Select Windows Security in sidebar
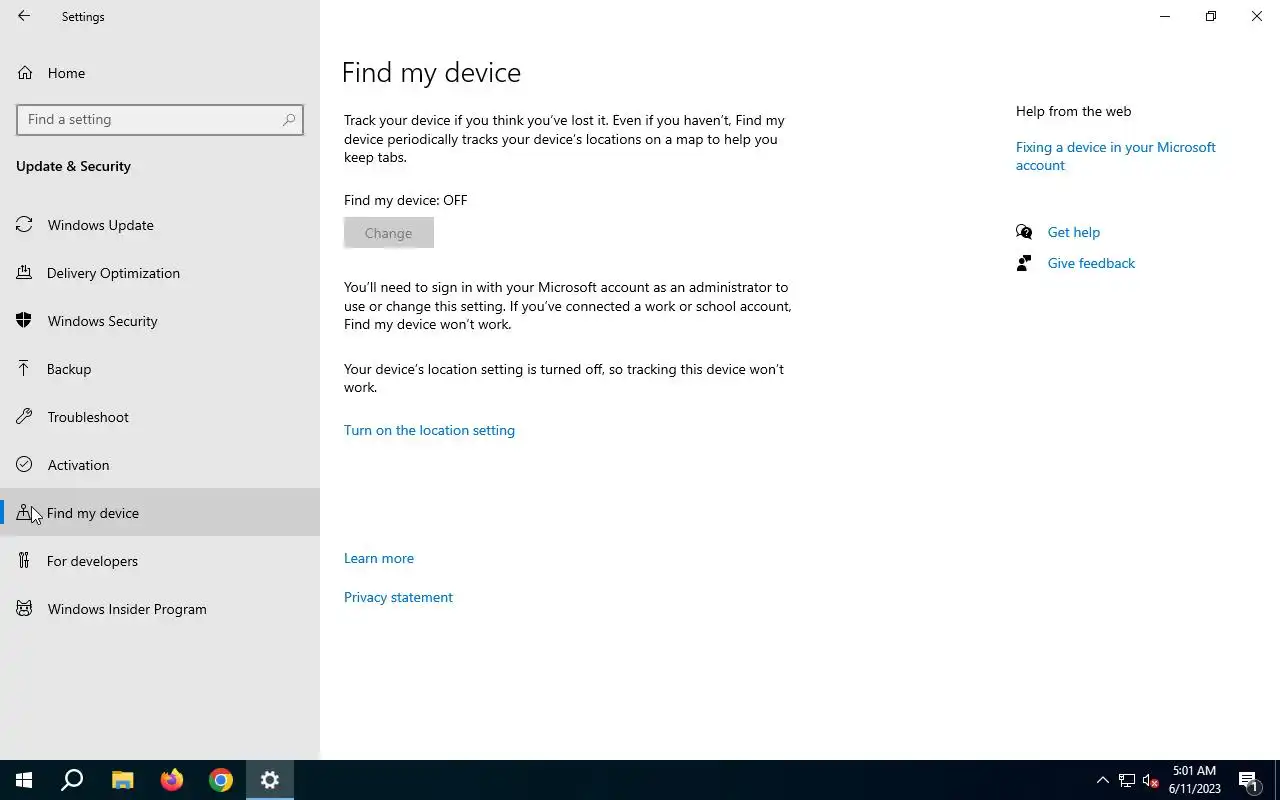The height and width of the screenshot is (800, 1280). (160, 321)
